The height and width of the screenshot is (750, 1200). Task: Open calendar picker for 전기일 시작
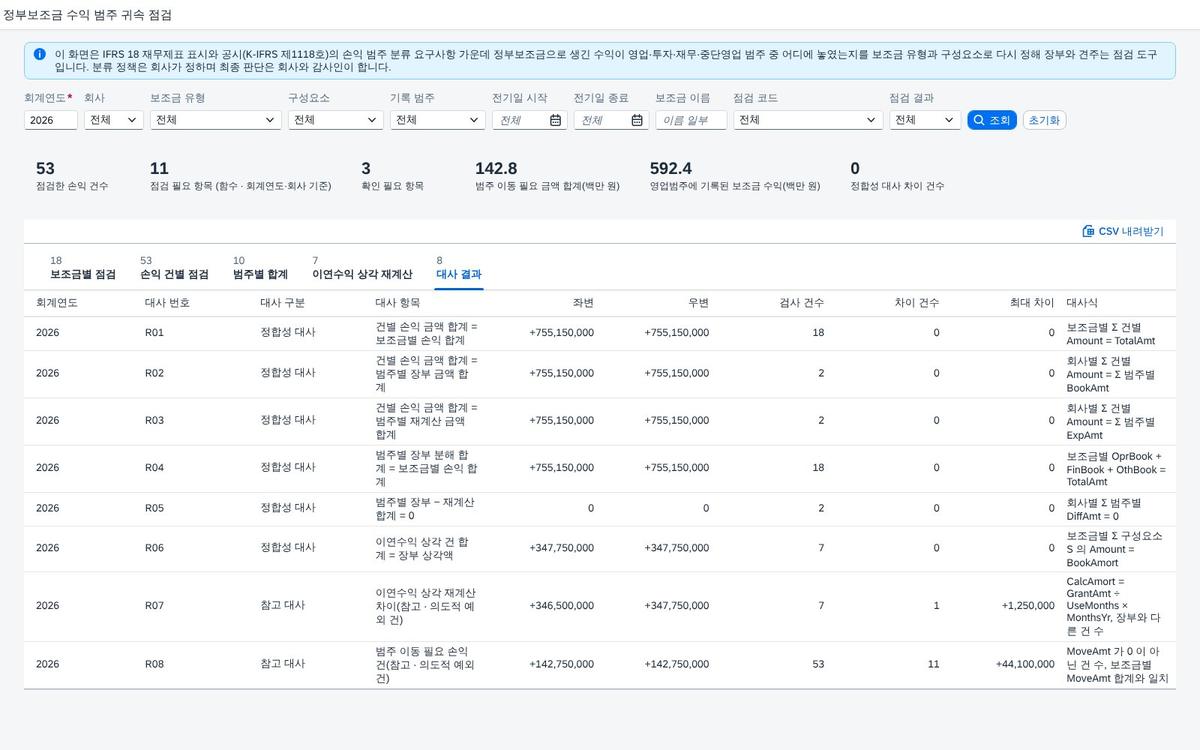pyautogui.click(x=556, y=120)
